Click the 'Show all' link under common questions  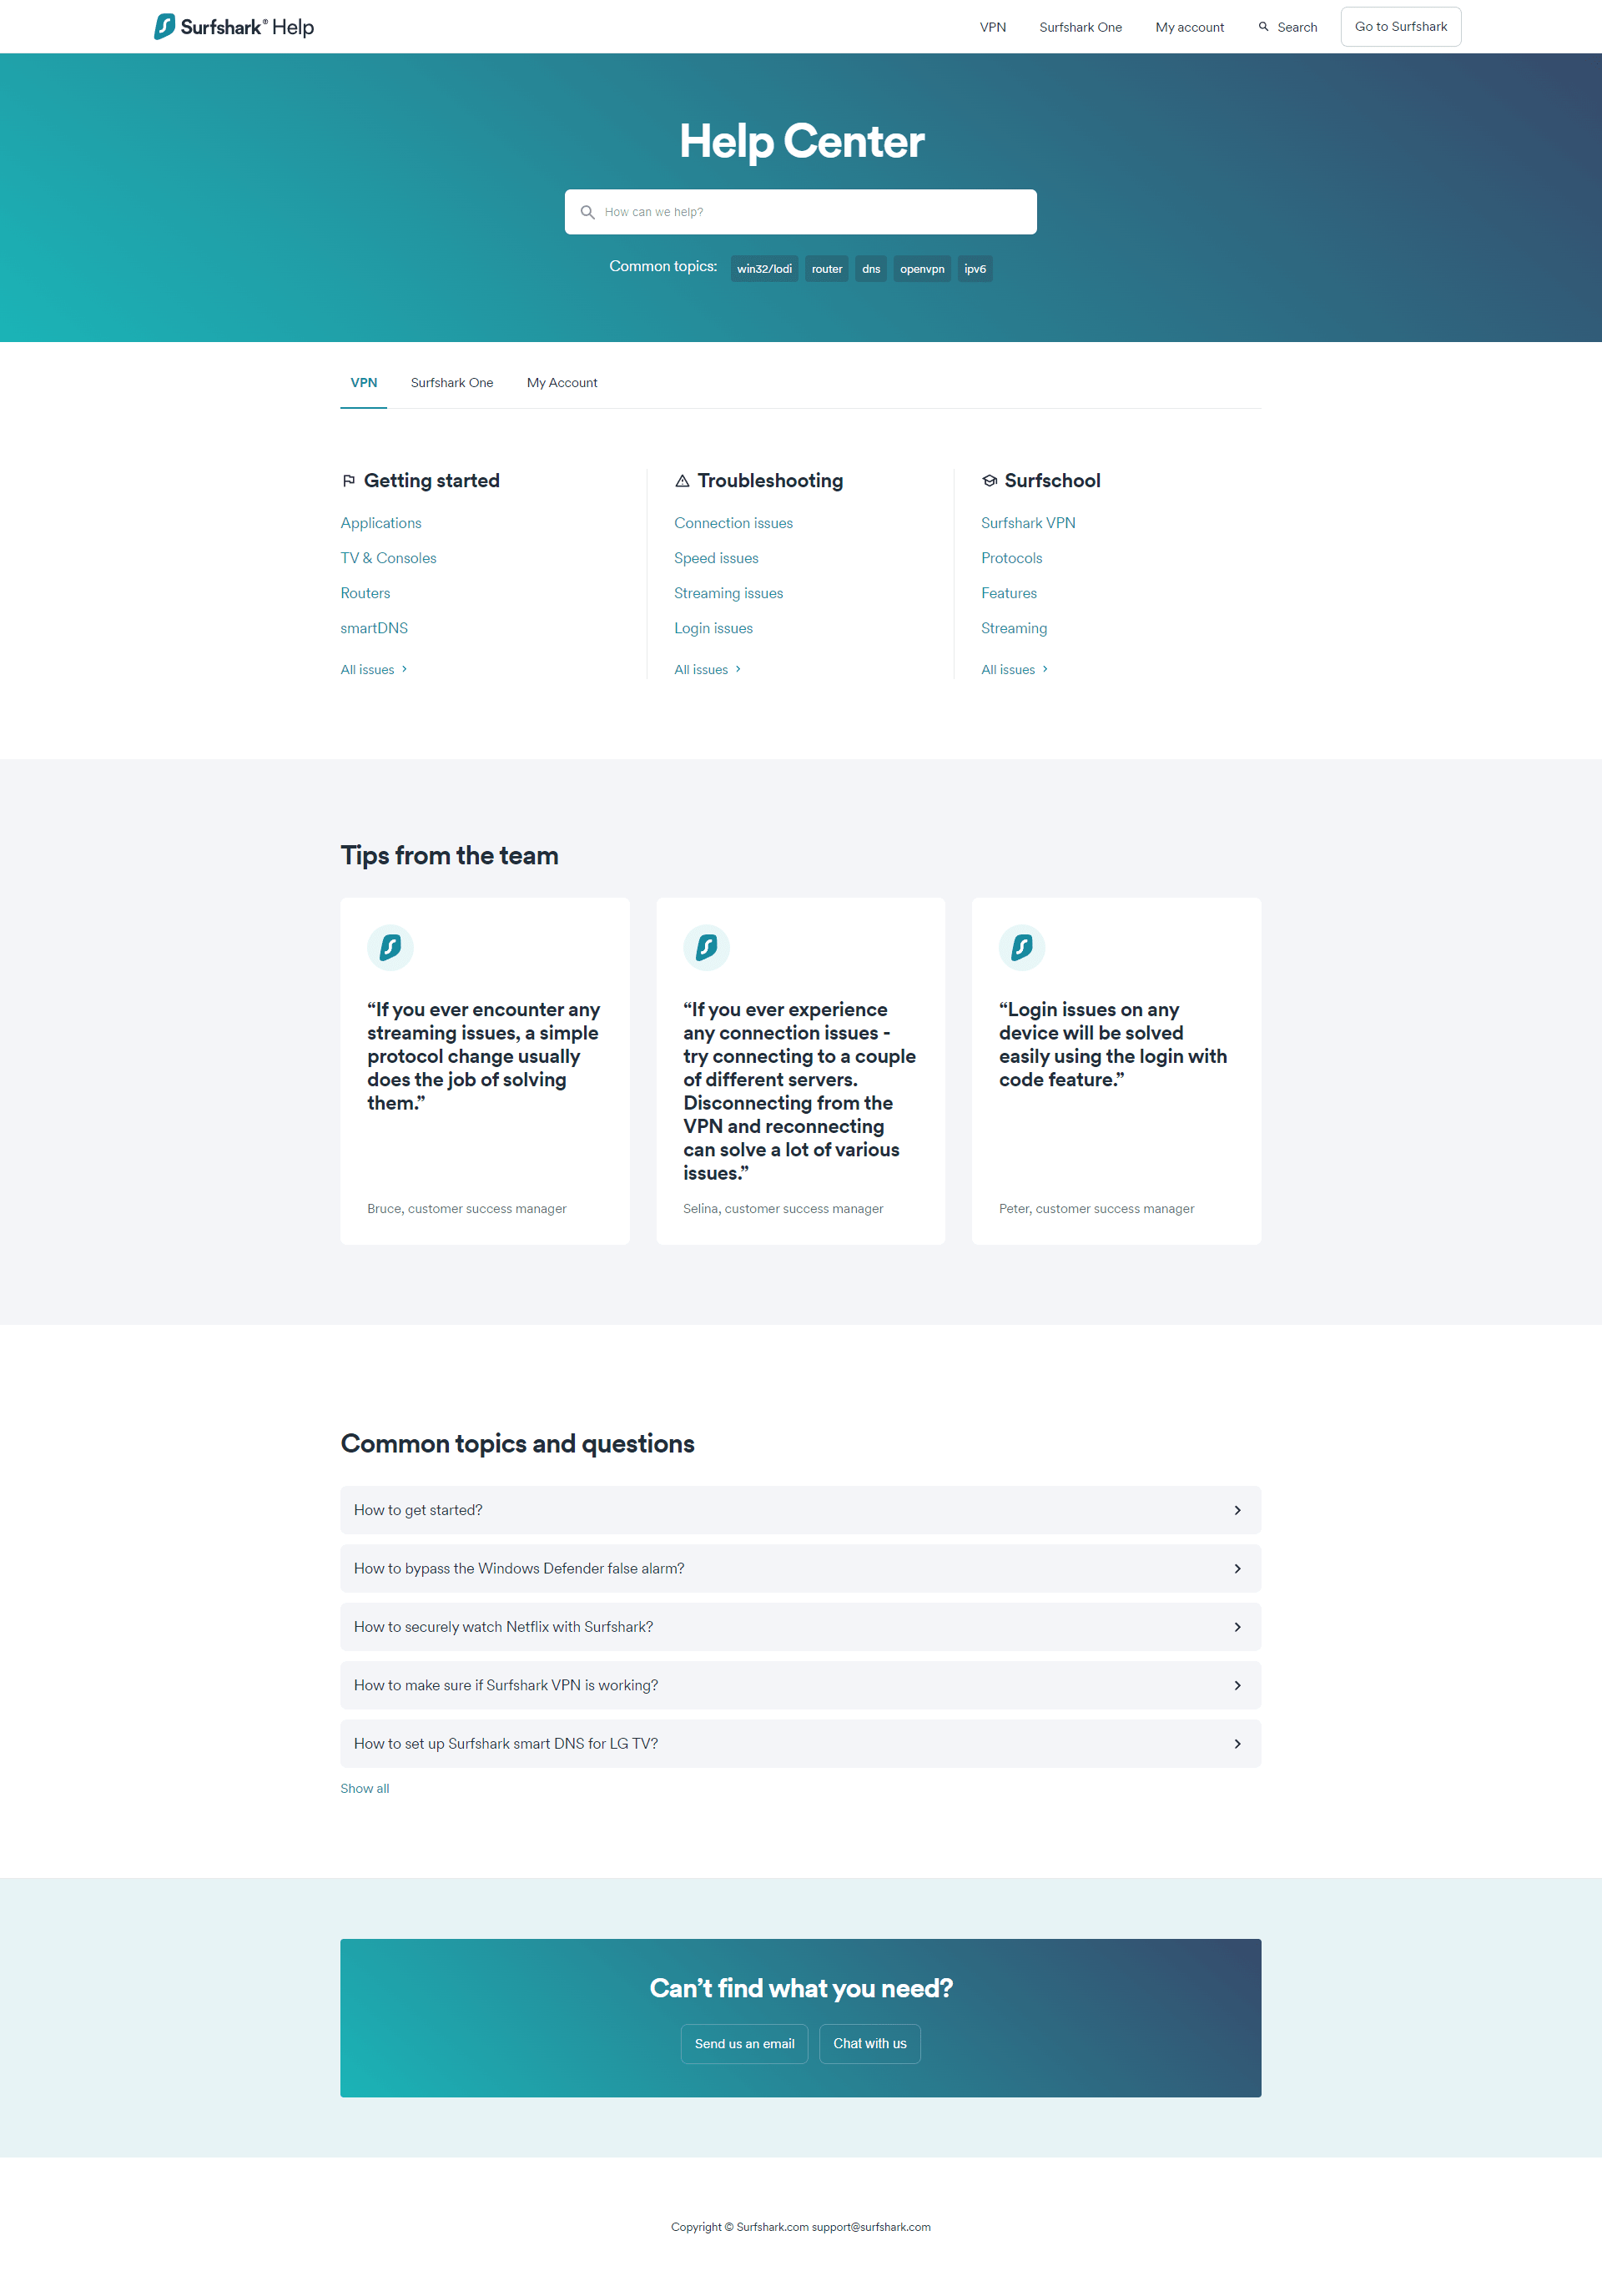click(365, 1788)
